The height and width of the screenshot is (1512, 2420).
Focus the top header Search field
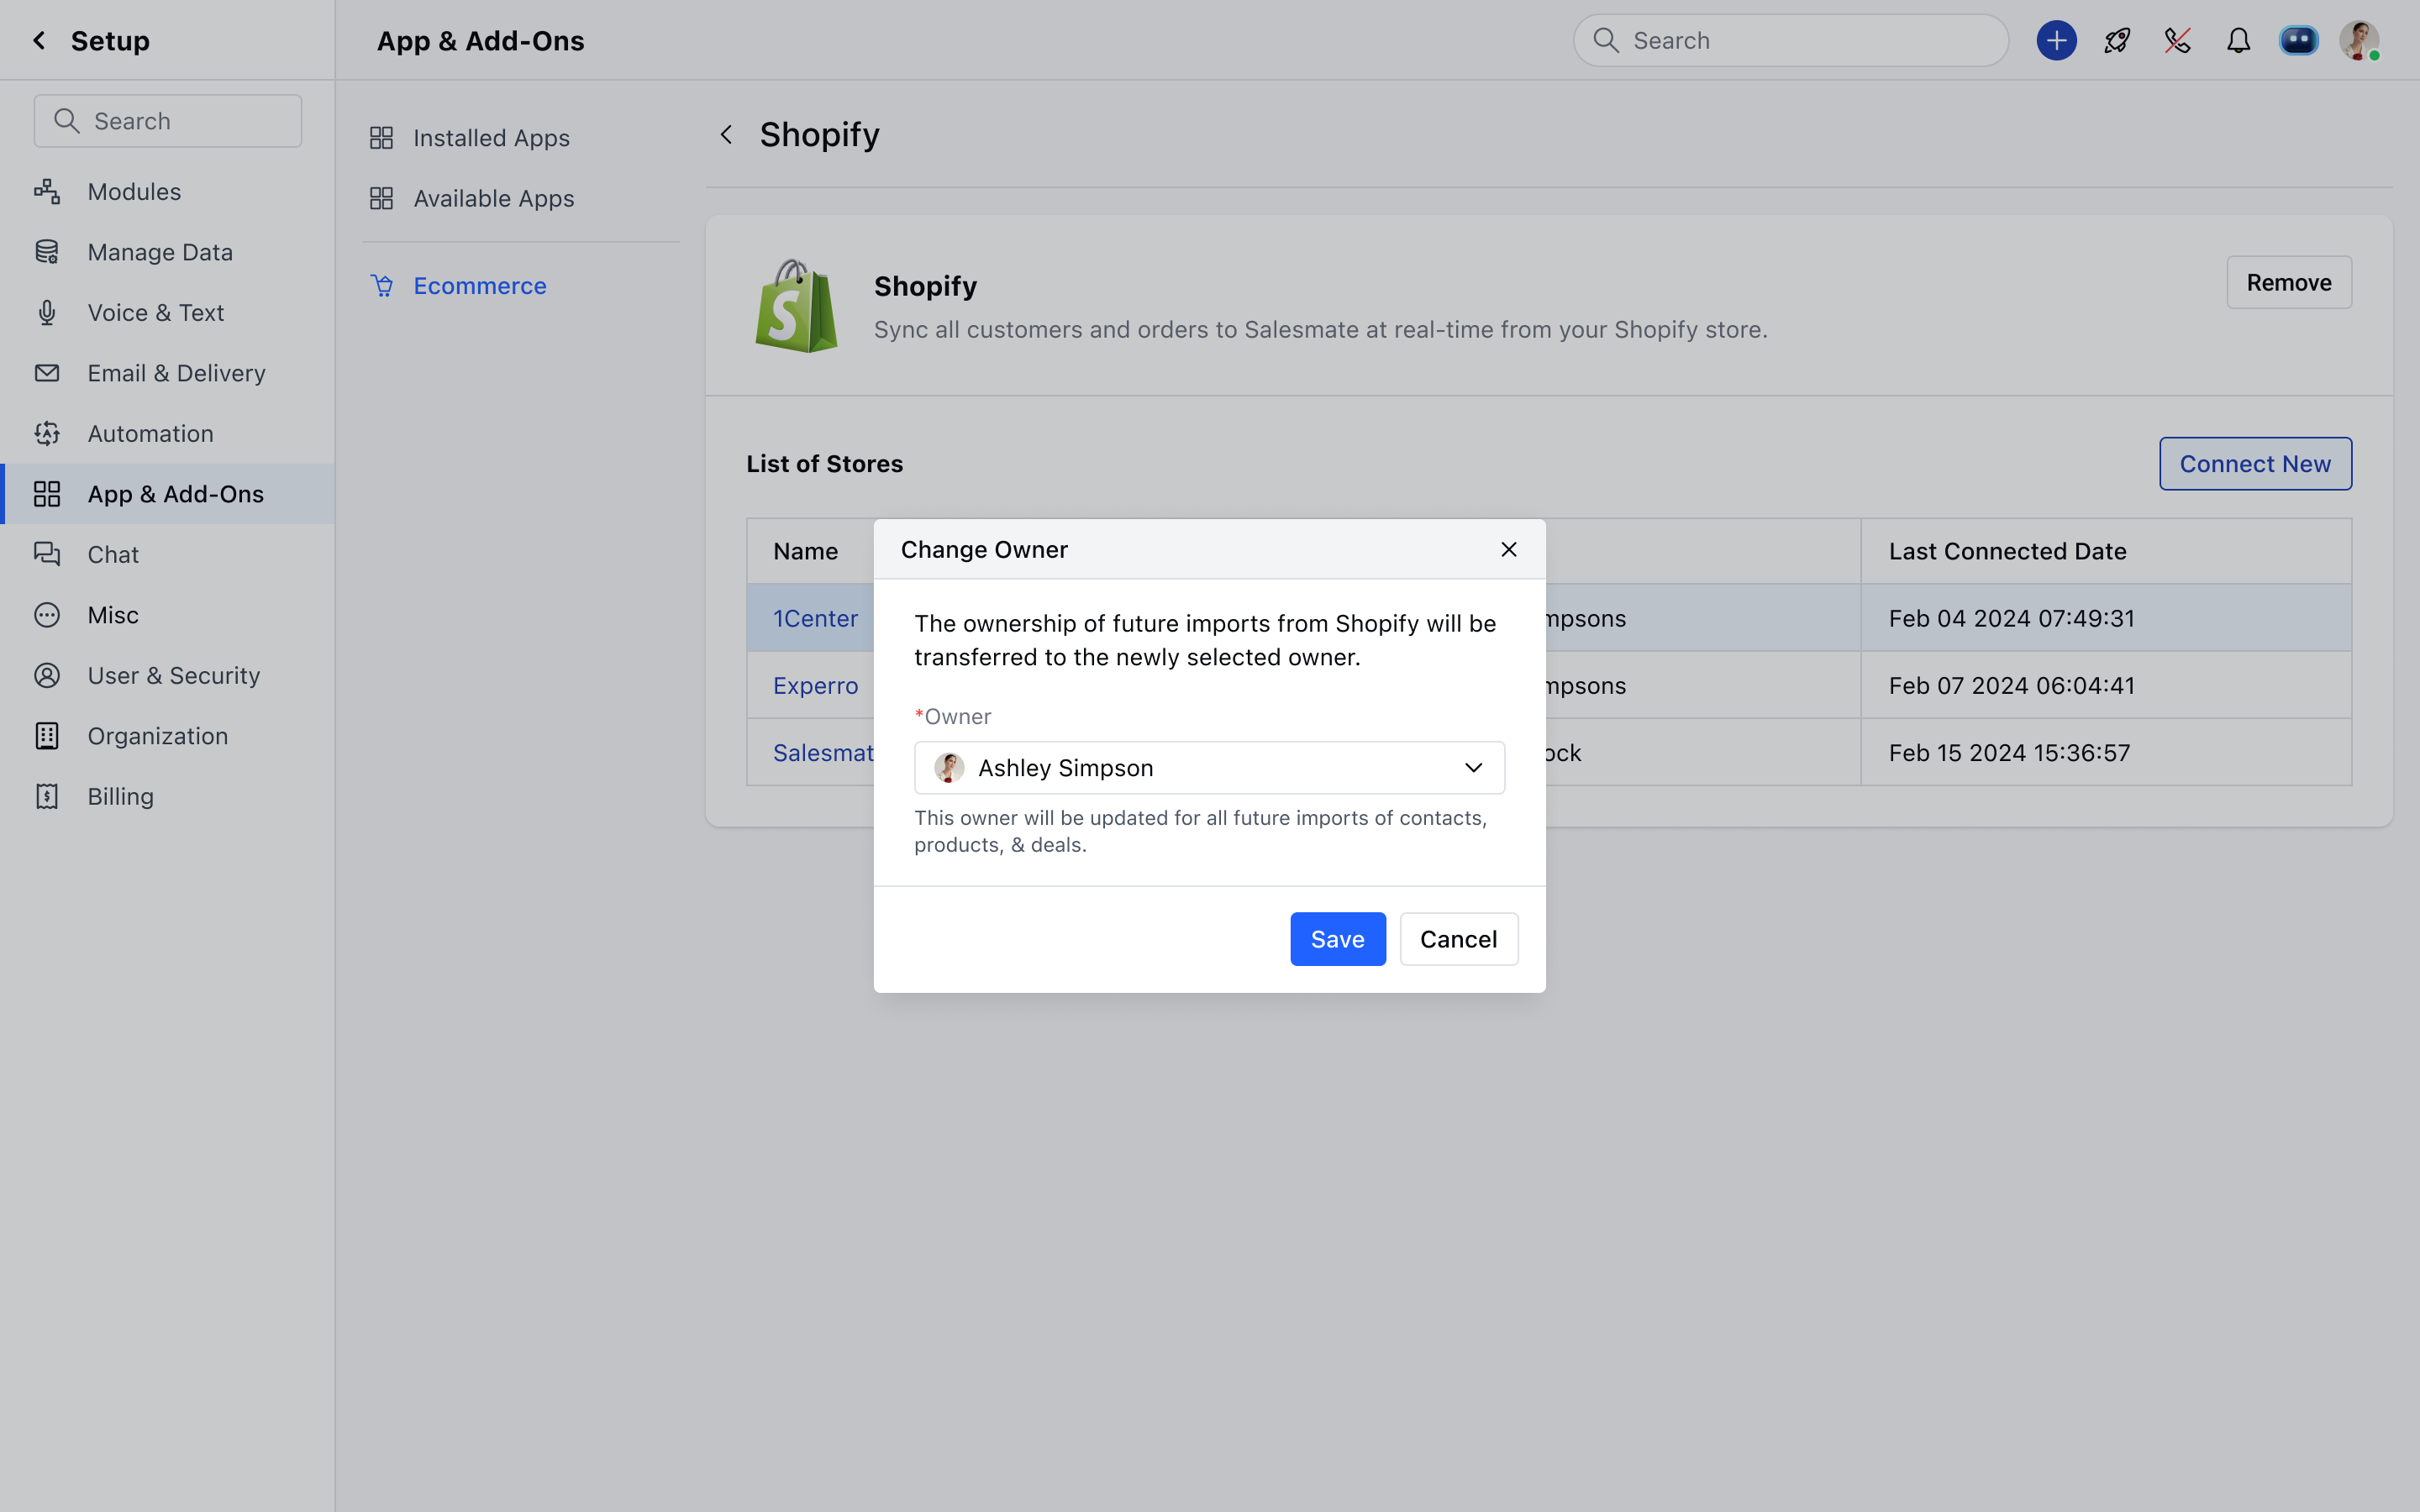coord(1790,40)
